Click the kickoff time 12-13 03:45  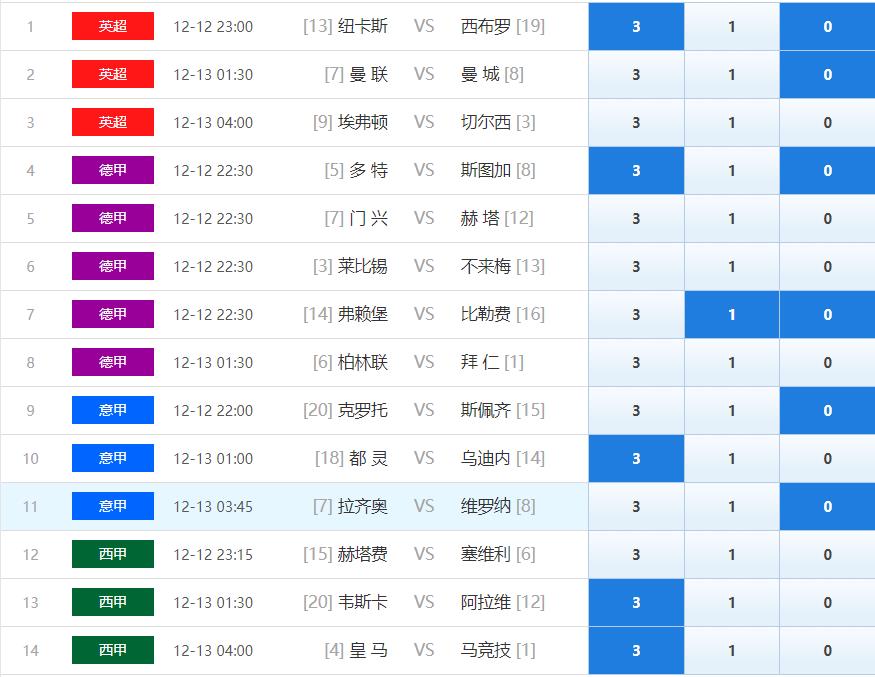[213, 507]
